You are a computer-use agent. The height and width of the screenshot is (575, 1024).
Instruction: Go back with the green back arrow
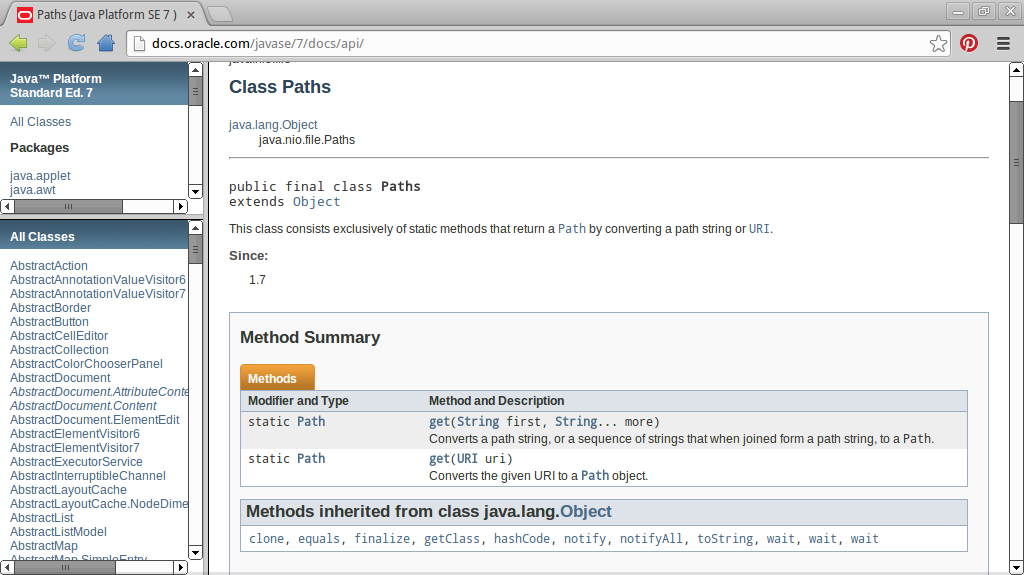(x=18, y=43)
